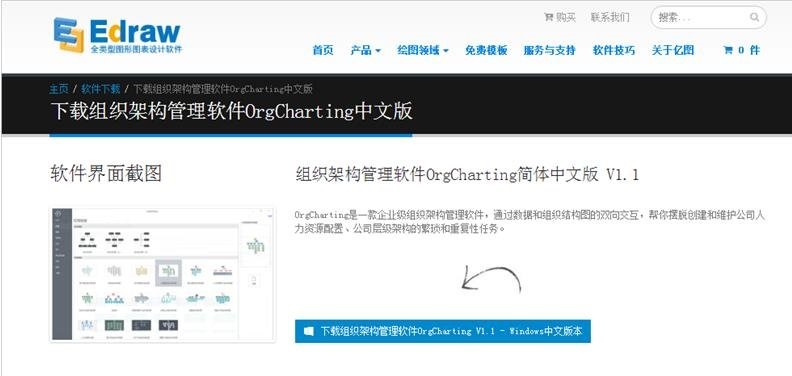
Task: Focus the 搜索 input field
Action: pyautogui.click(x=708, y=18)
